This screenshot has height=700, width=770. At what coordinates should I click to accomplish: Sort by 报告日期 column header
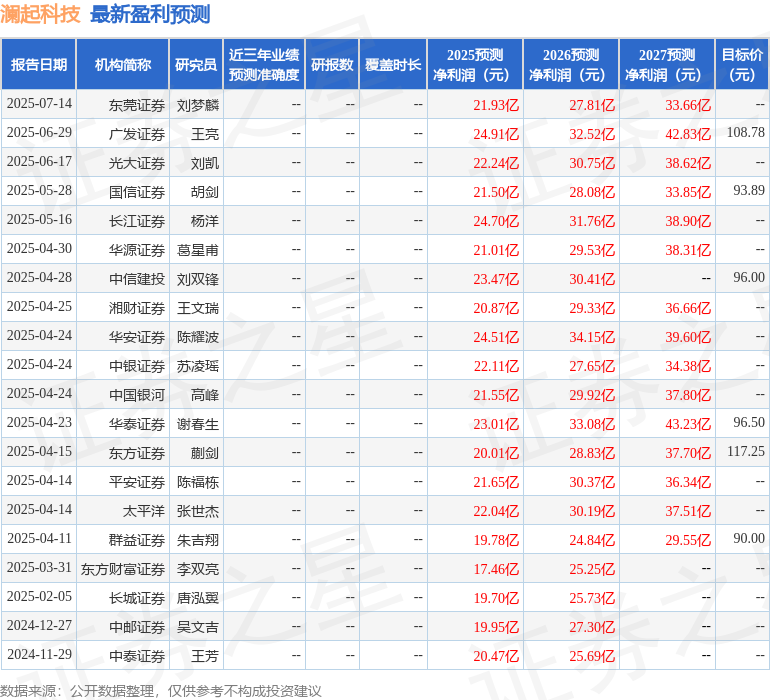click(39, 65)
